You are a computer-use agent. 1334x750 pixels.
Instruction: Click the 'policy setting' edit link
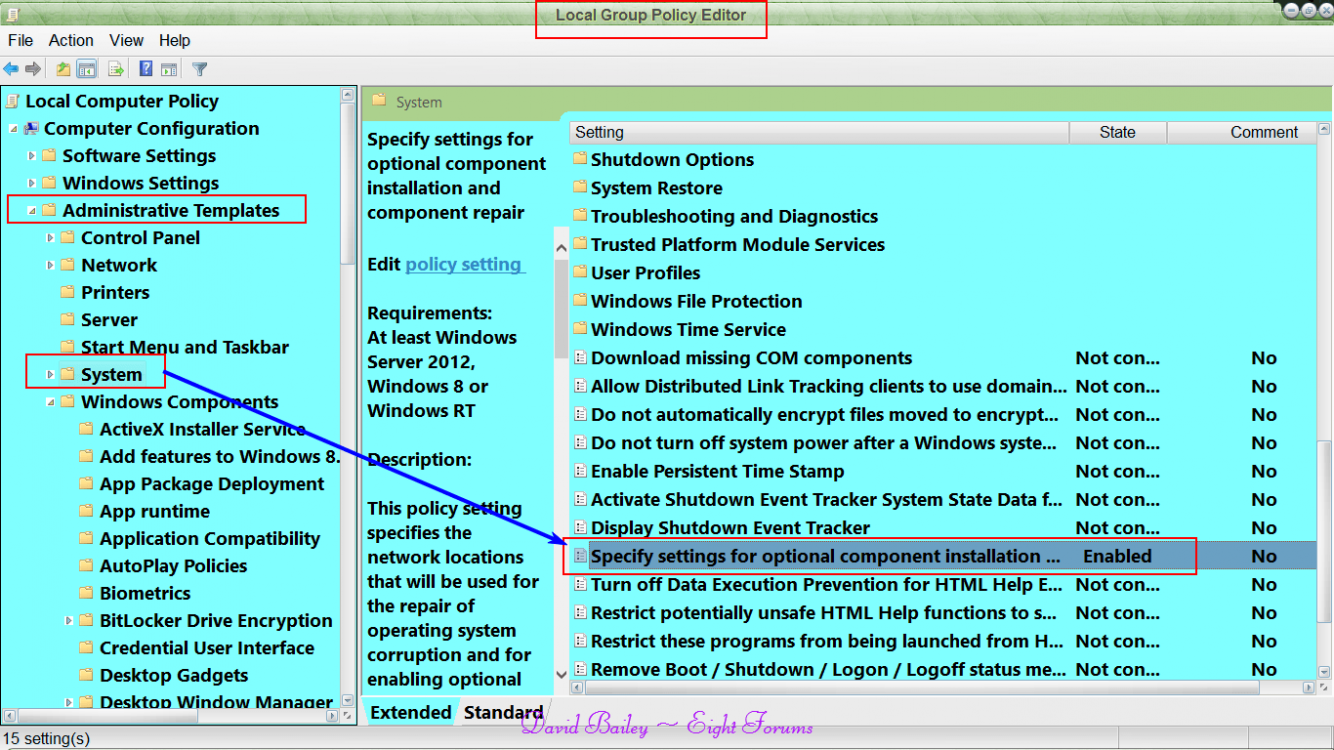pyautogui.click(x=463, y=264)
